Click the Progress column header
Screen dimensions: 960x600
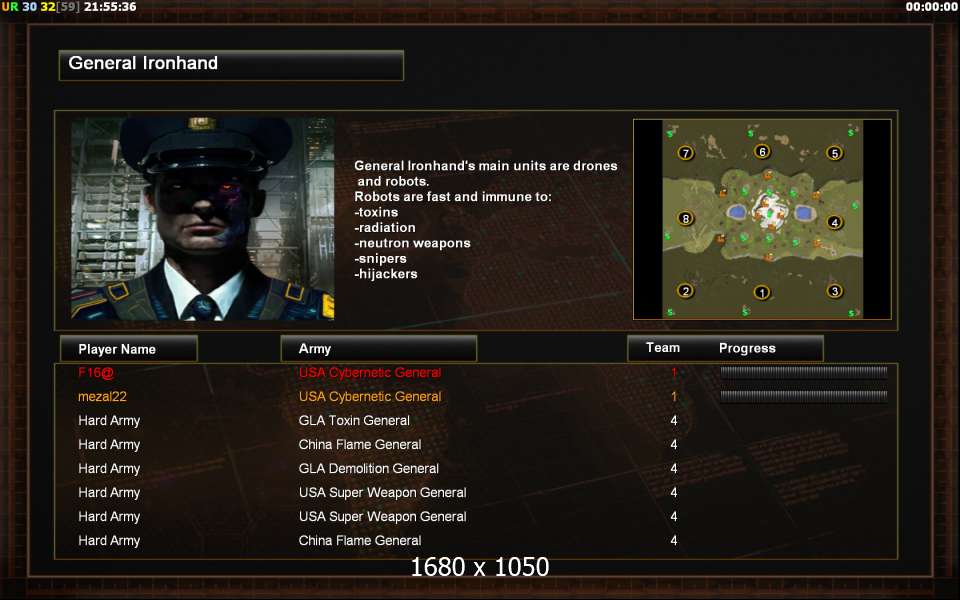[x=747, y=348]
